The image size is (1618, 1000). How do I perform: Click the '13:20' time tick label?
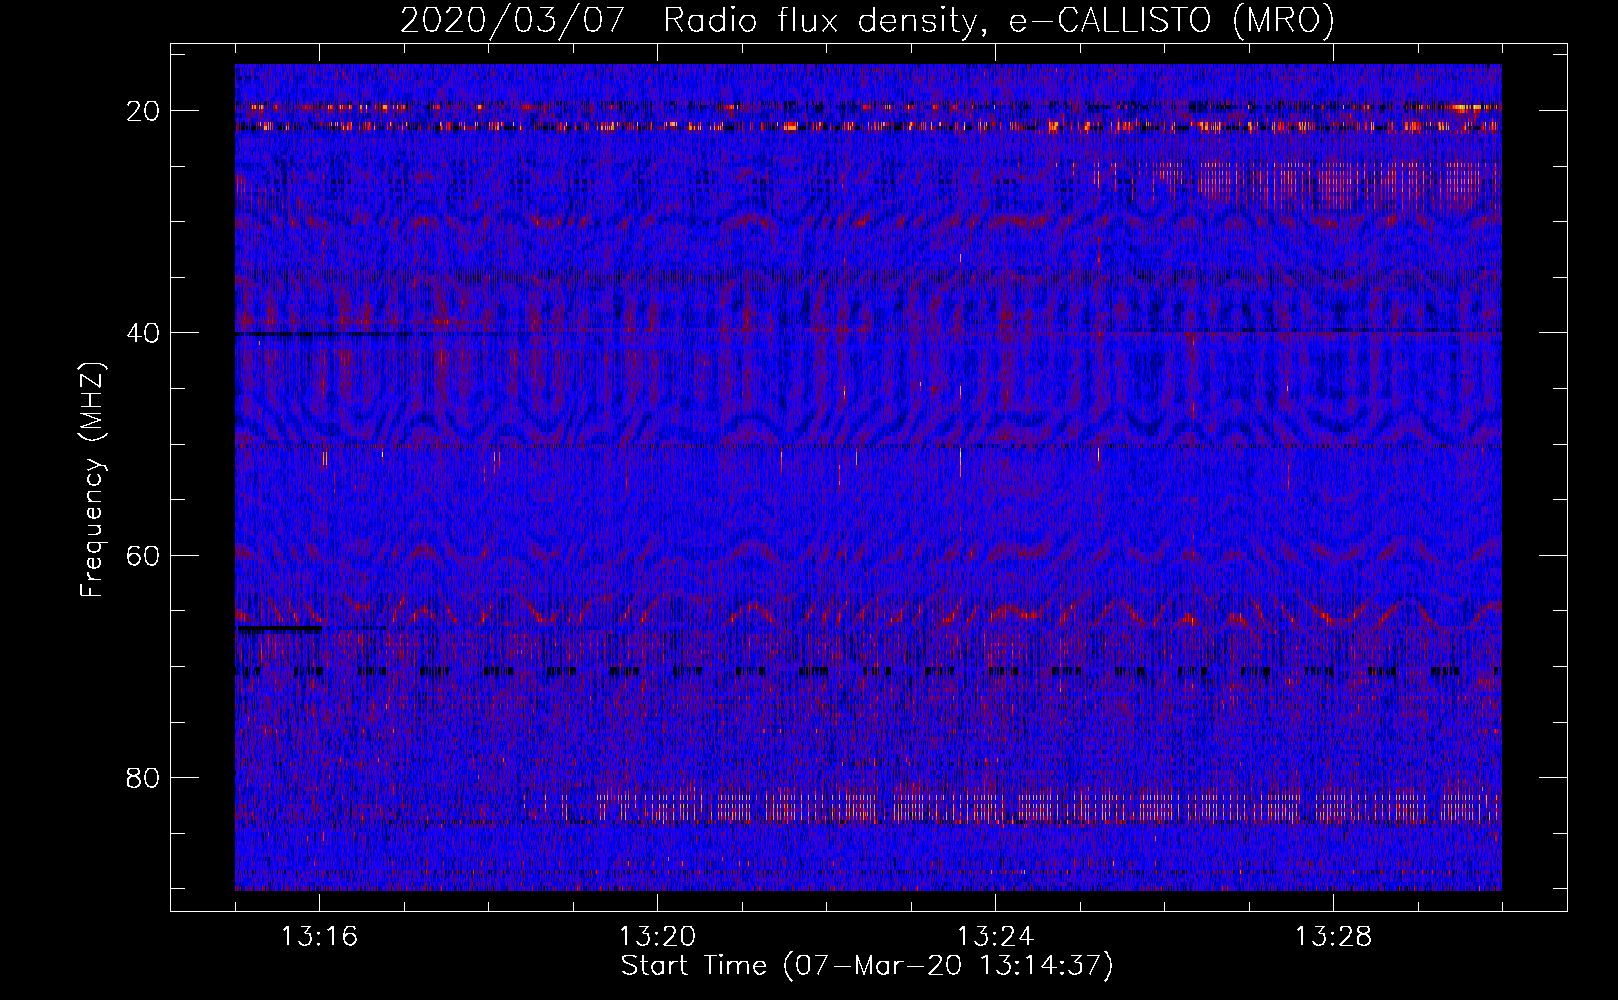[x=657, y=936]
